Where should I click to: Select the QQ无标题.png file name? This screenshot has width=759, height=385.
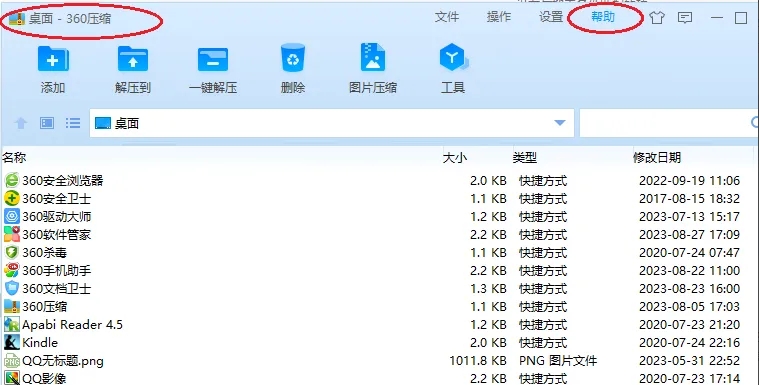pyautogui.click(x=63, y=360)
